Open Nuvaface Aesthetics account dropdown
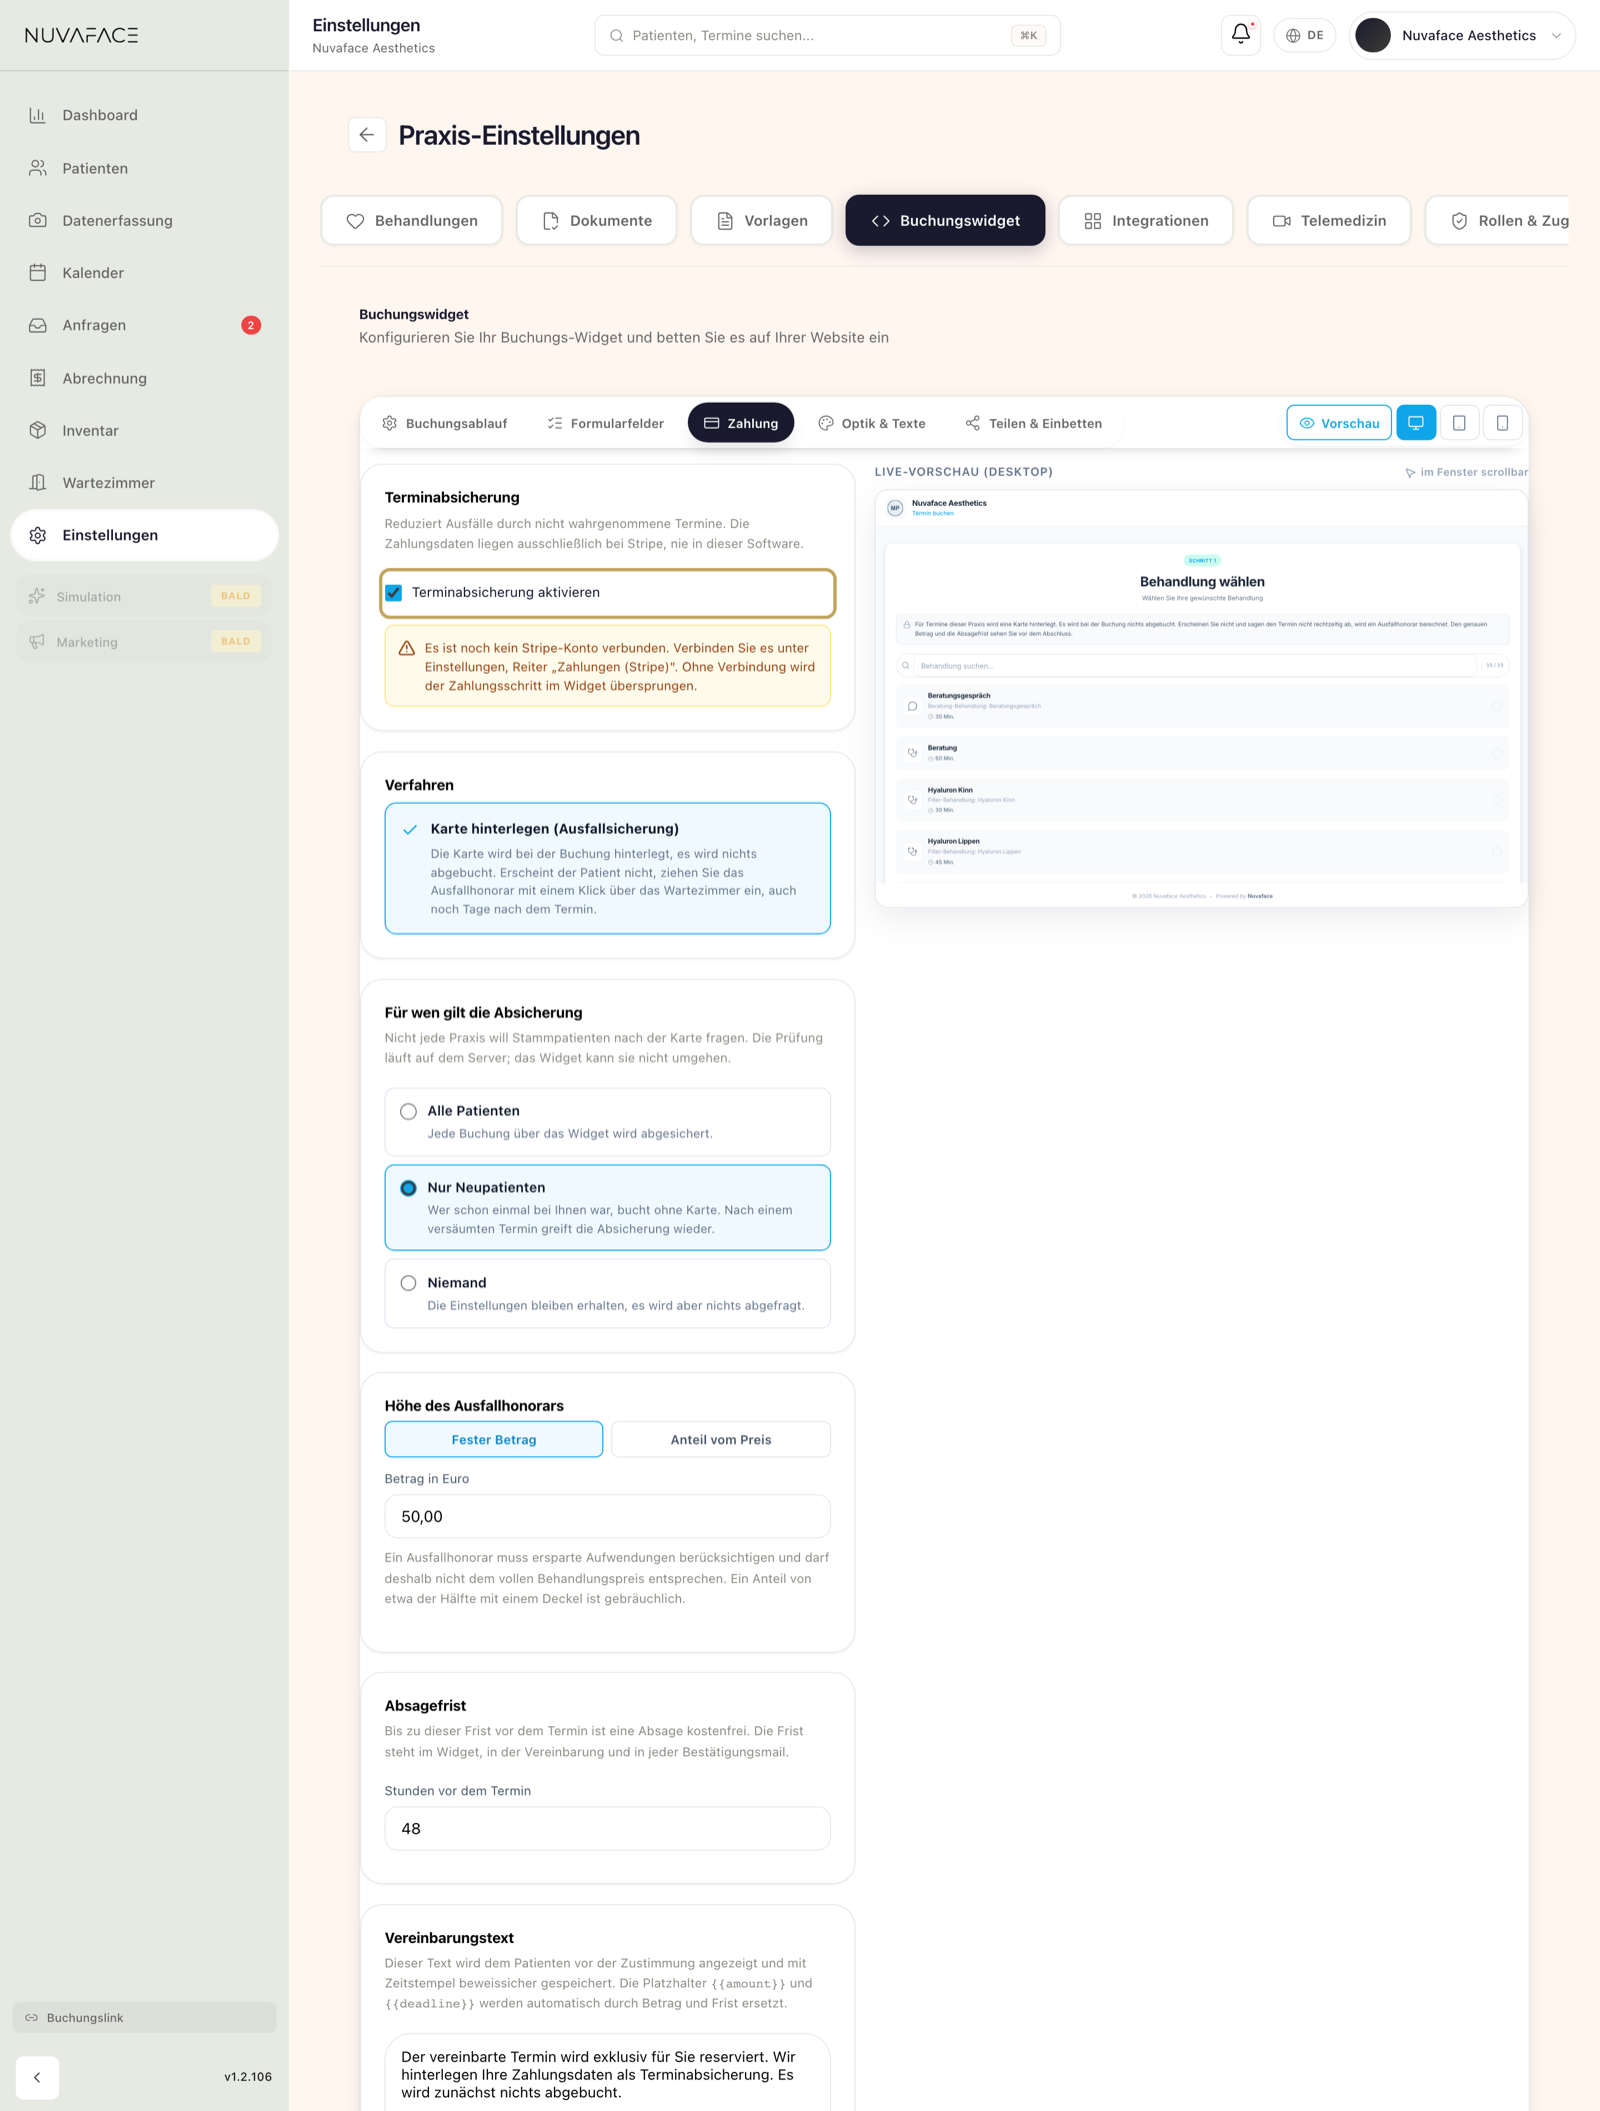Image resolution: width=1600 pixels, height=2111 pixels. [1462, 35]
